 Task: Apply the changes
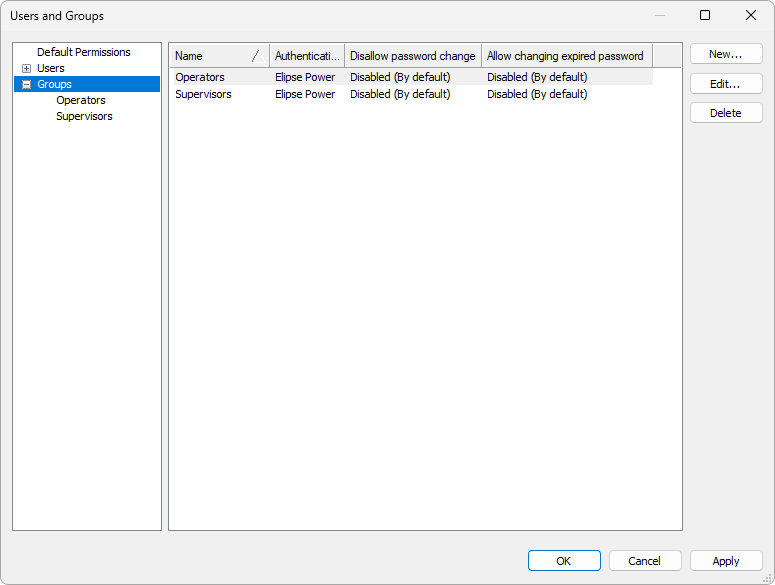click(725, 561)
